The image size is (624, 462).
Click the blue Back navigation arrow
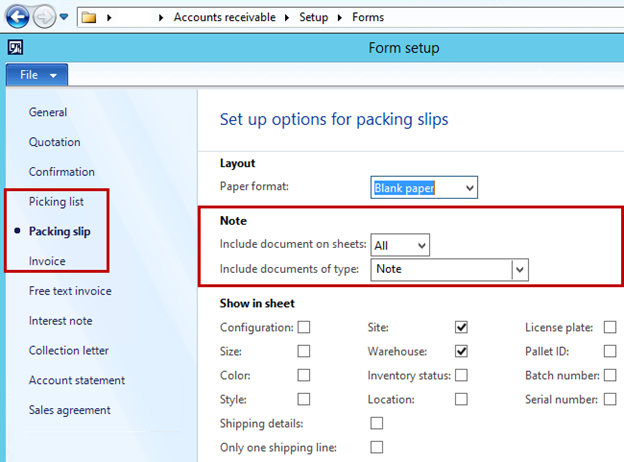coord(17,17)
